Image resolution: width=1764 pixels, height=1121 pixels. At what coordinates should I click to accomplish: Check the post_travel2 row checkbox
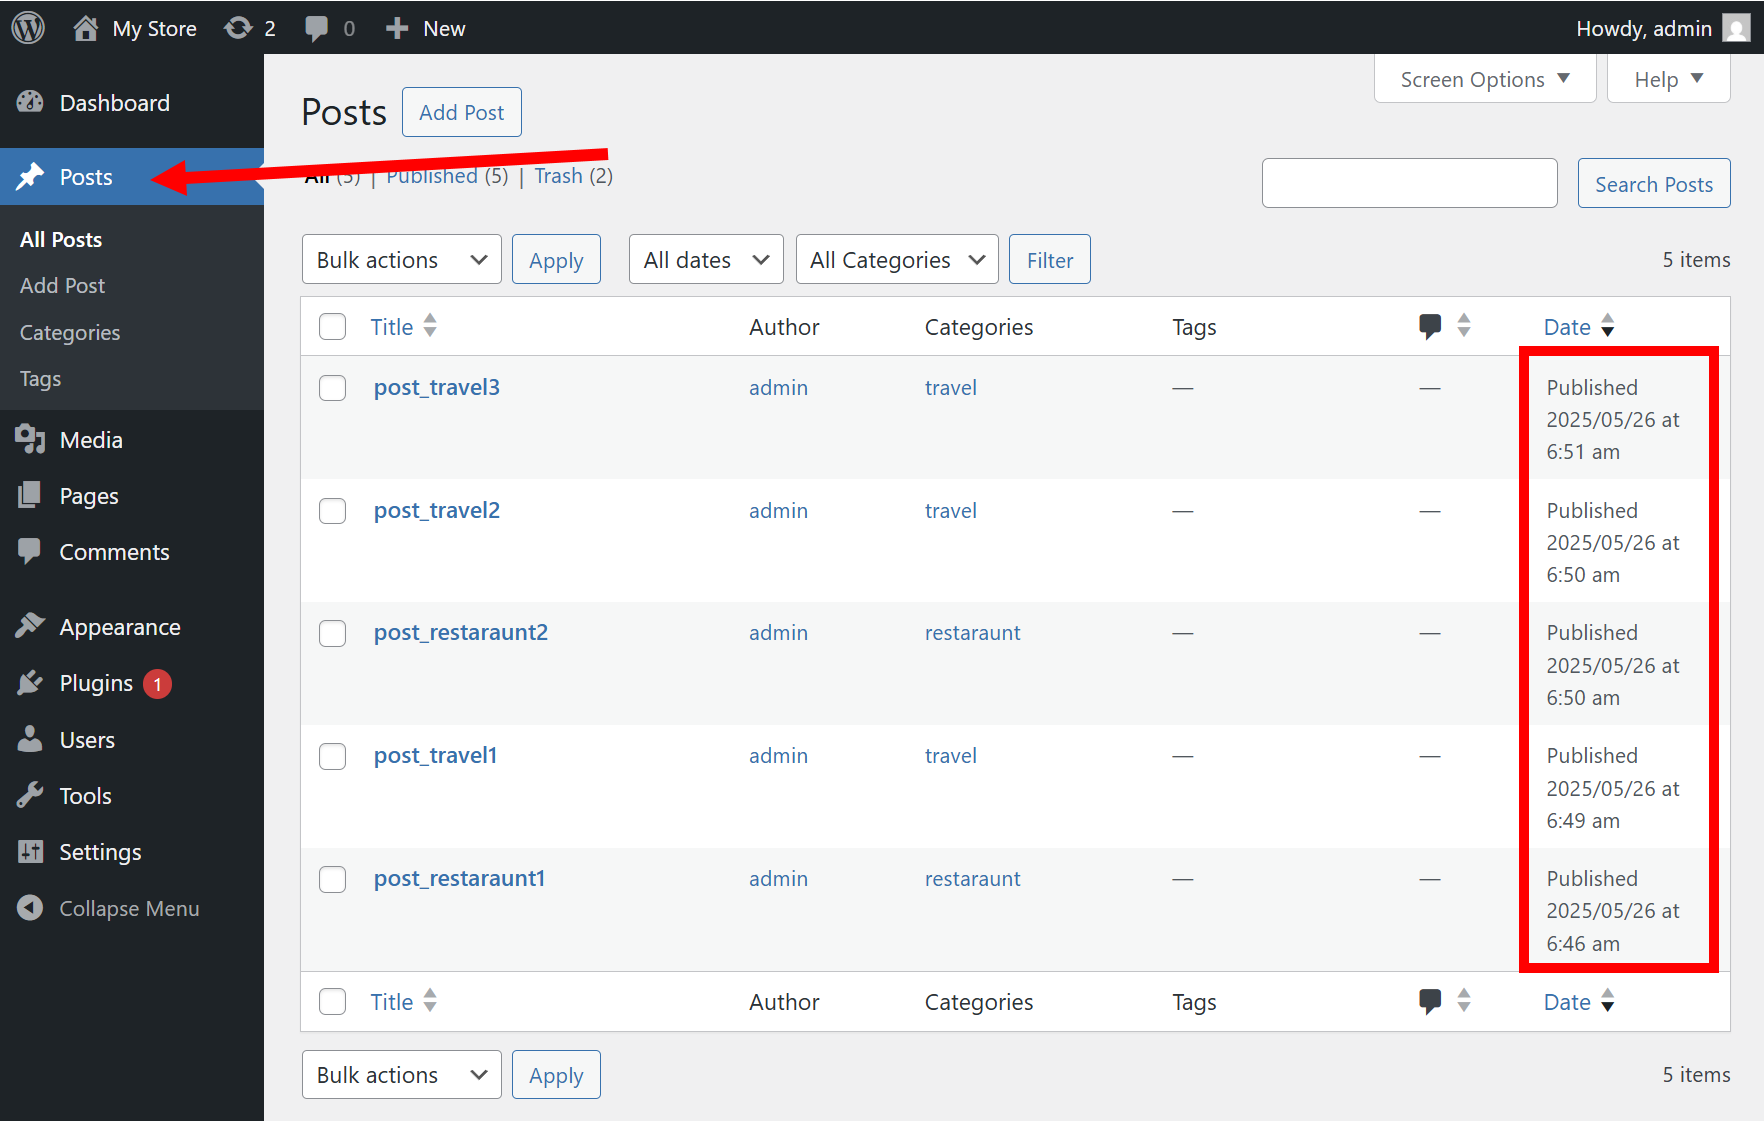point(332,511)
